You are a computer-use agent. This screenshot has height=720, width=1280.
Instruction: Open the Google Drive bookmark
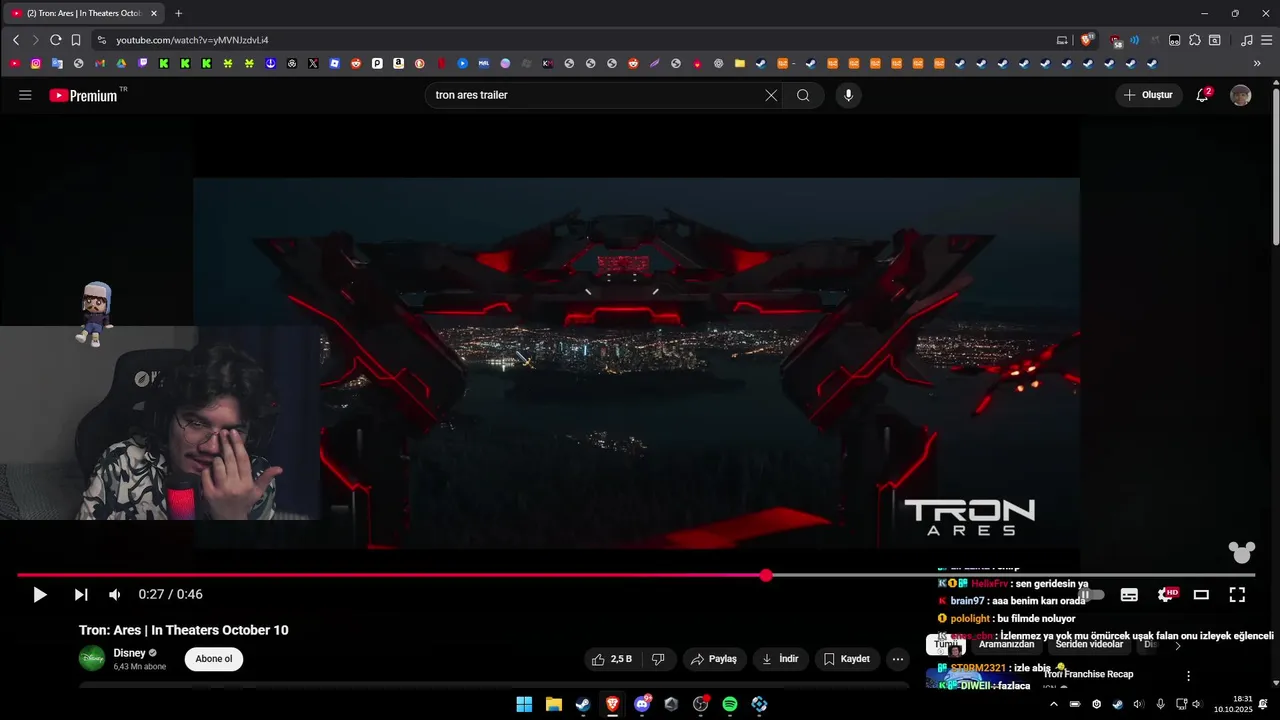click(121, 63)
